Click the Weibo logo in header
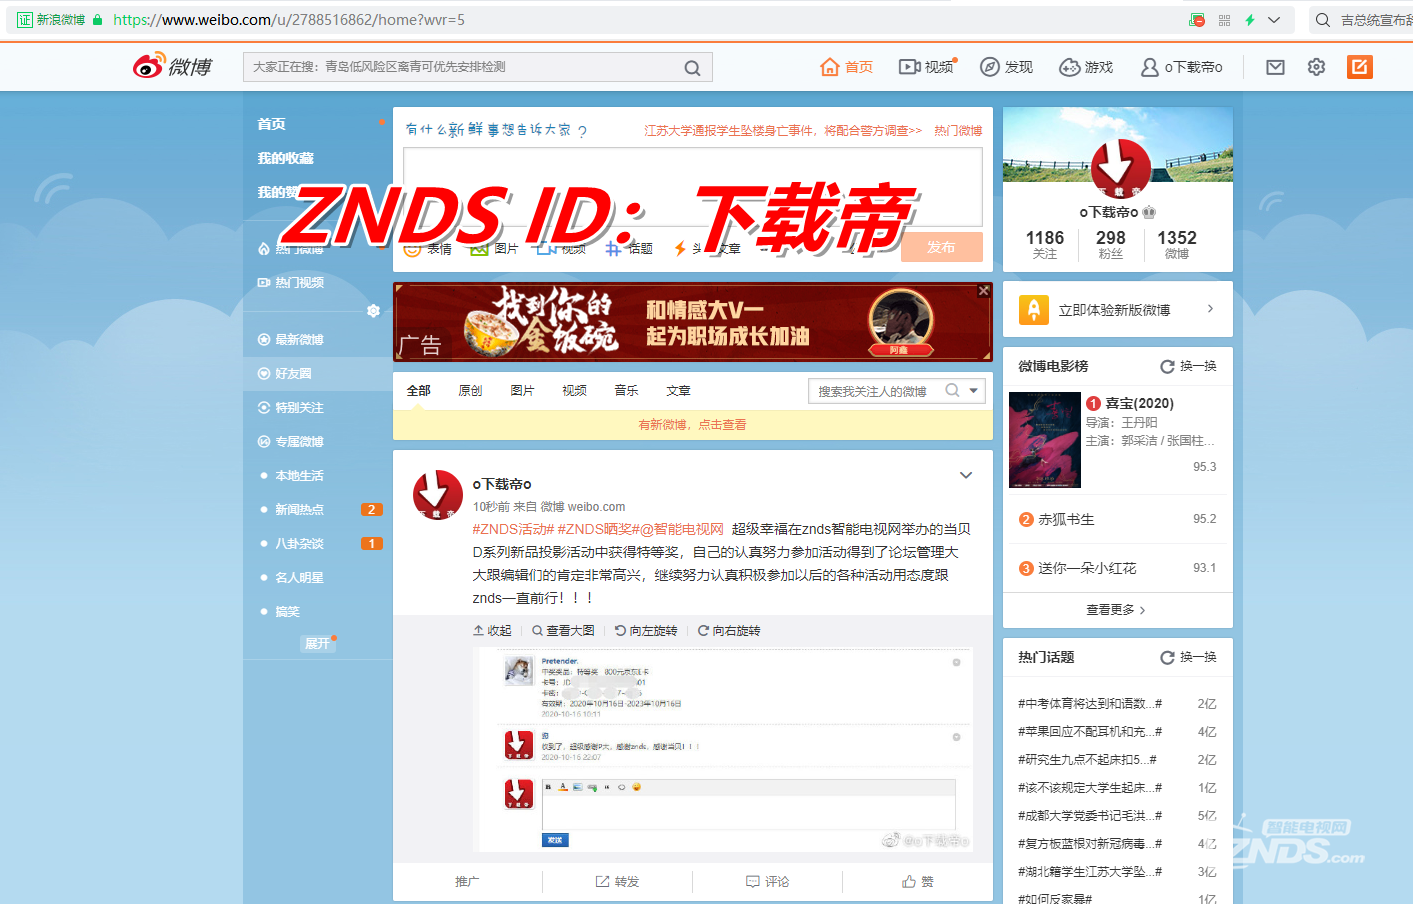 (x=172, y=66)
